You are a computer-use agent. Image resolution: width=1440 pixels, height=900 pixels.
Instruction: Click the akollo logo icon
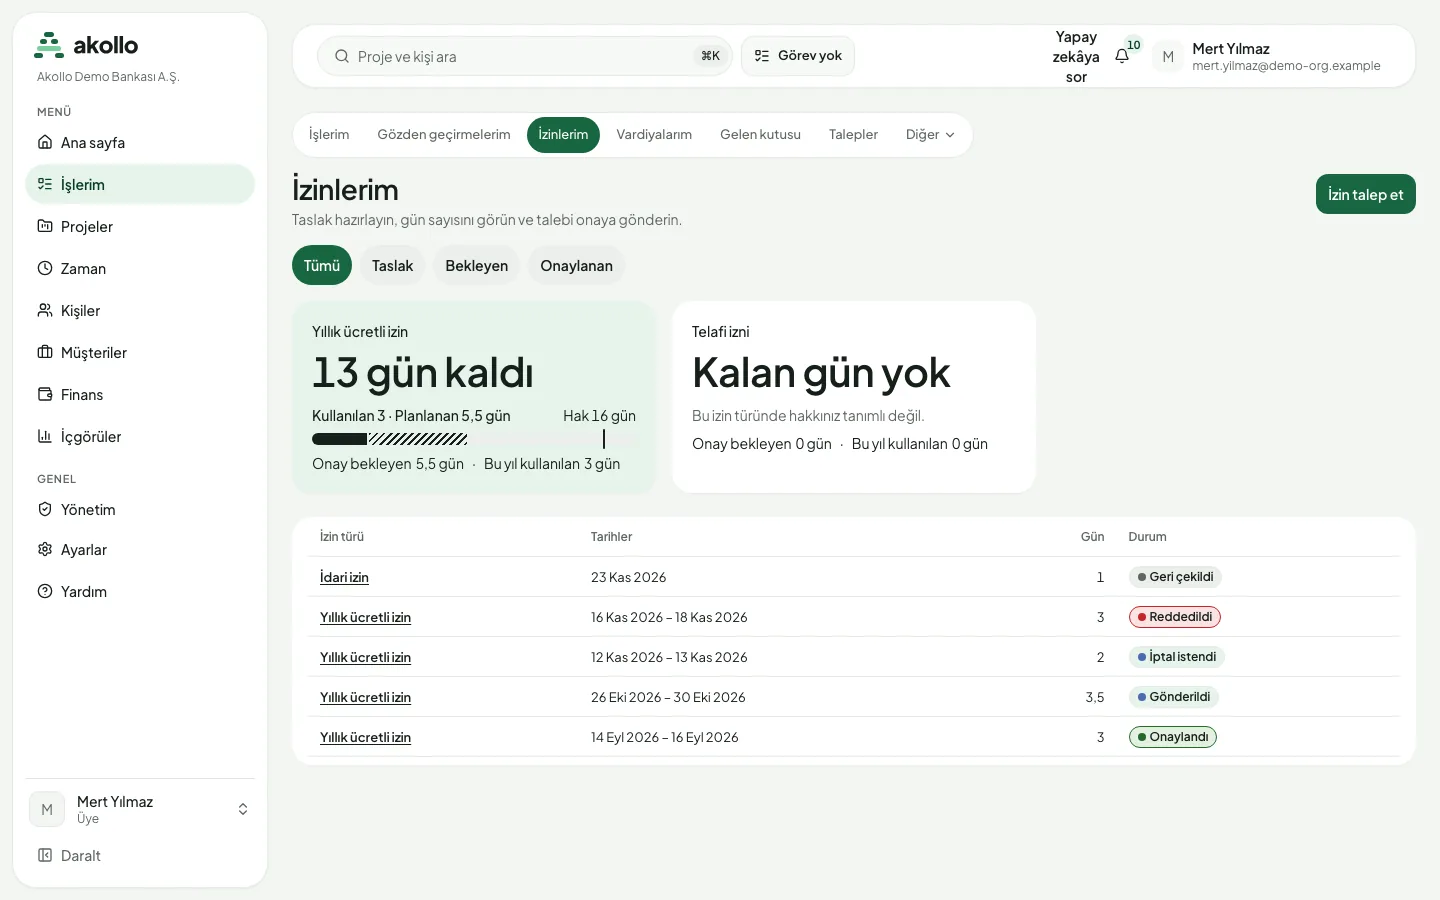49,45
